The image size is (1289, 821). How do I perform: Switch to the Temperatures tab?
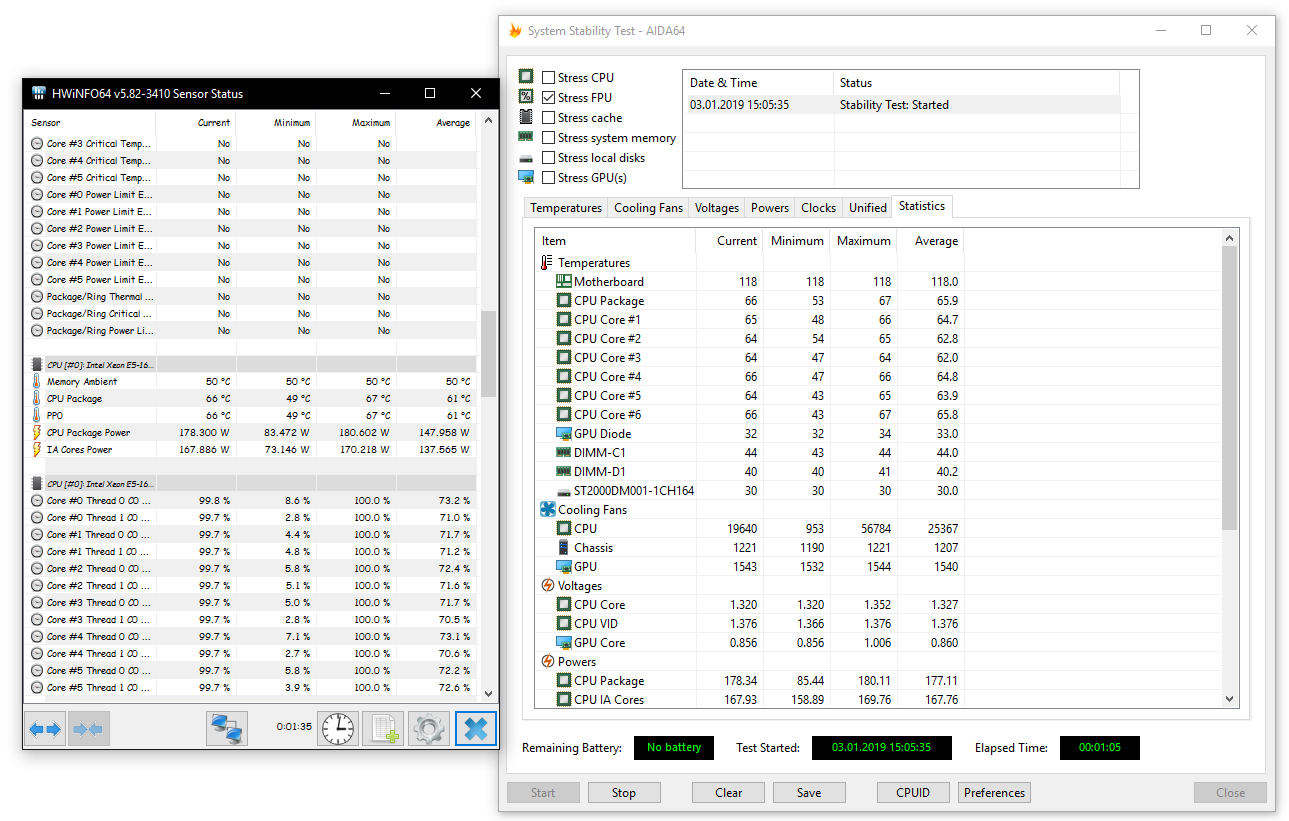(566, 208)
